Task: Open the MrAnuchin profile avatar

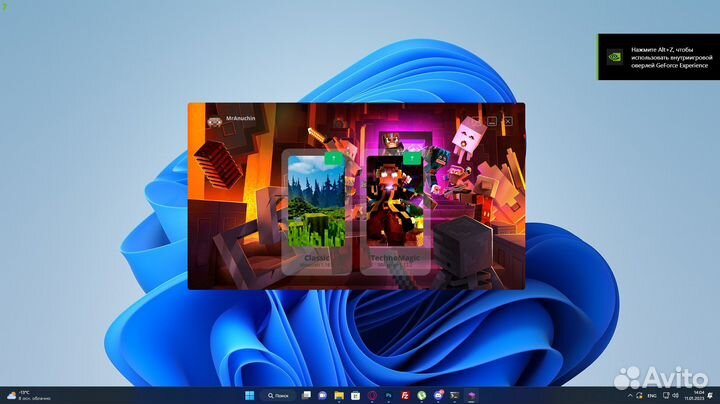Action: click(x=214, y=122)
